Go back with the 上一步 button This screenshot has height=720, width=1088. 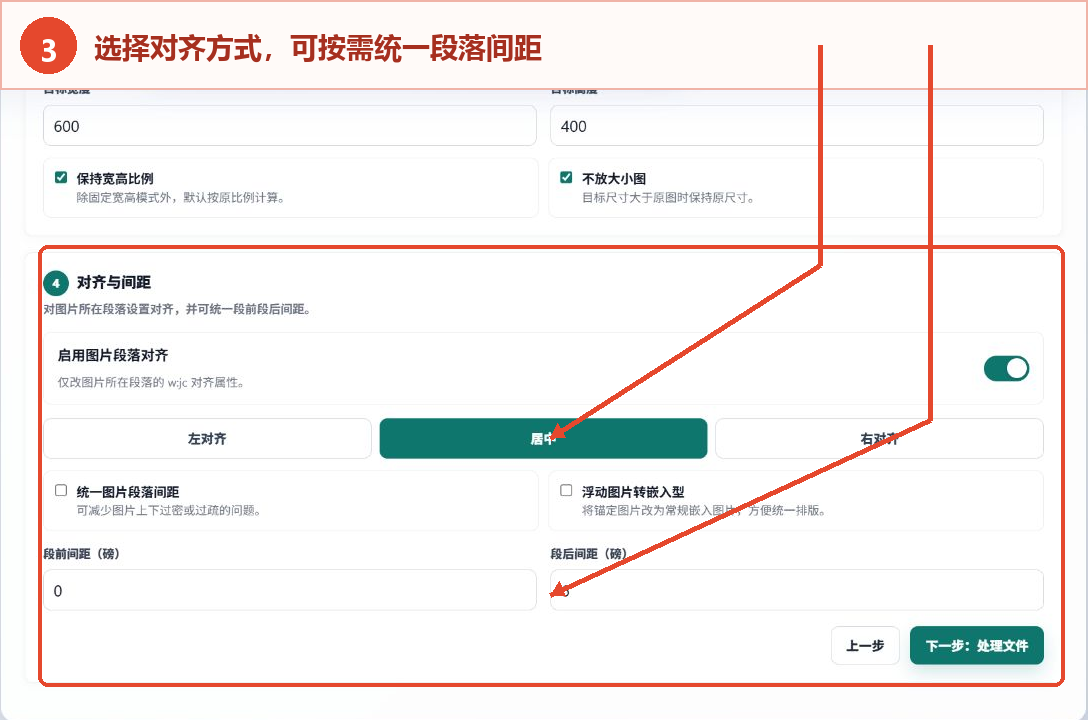(x=865, y=646)
